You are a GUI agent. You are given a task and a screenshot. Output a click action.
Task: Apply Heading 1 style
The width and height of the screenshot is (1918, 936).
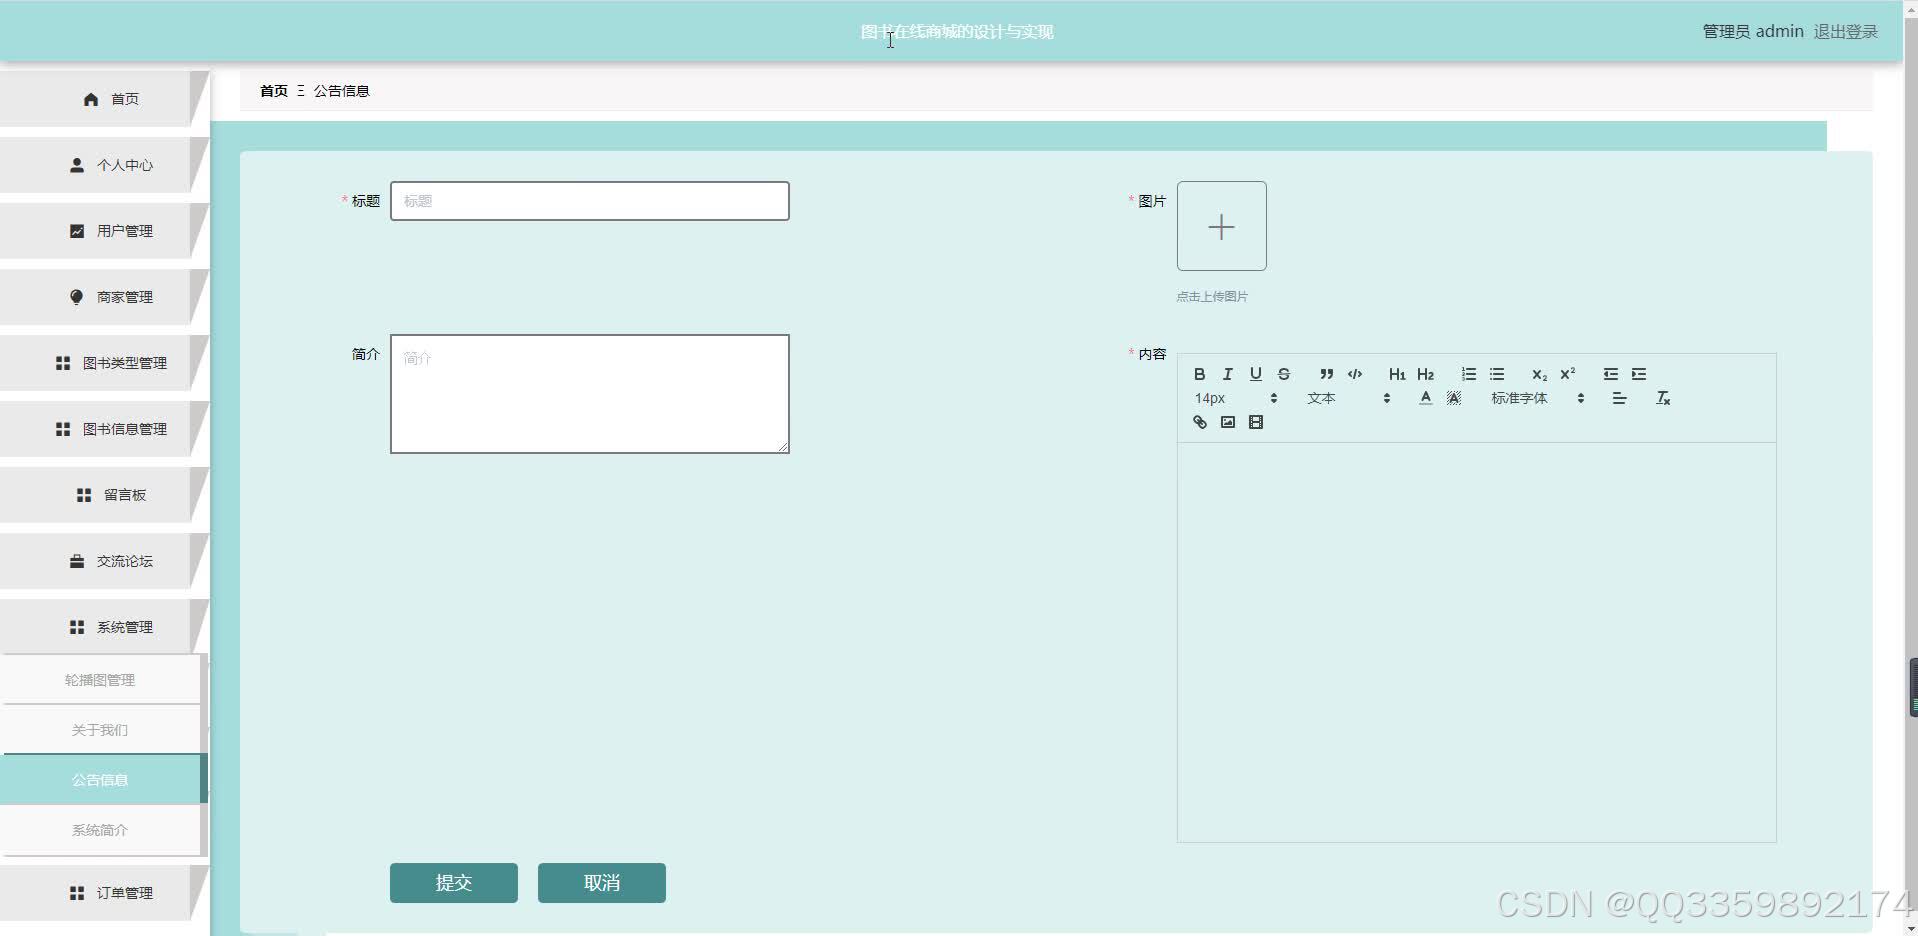1397,374
